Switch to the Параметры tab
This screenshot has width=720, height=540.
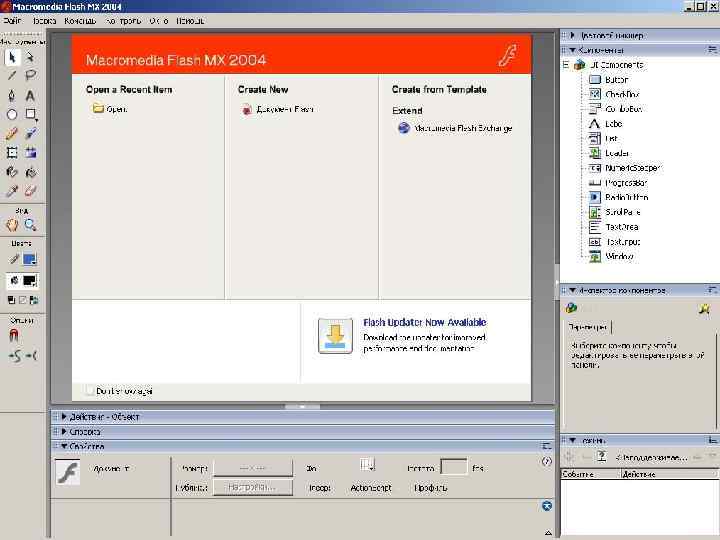(x=588, y=327)
